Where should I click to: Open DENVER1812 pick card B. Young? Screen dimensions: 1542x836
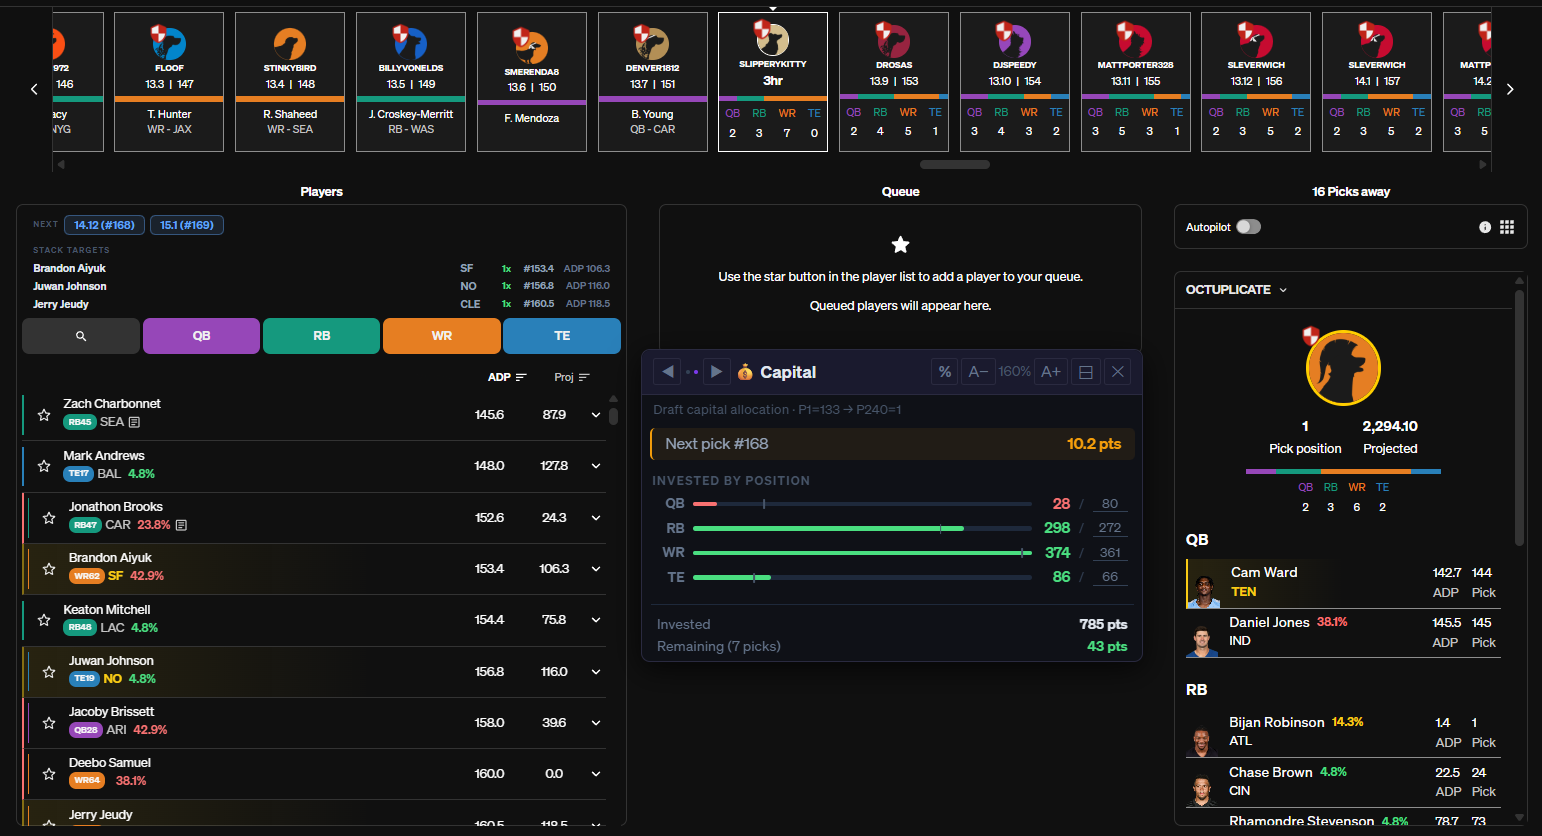point(653,82)
